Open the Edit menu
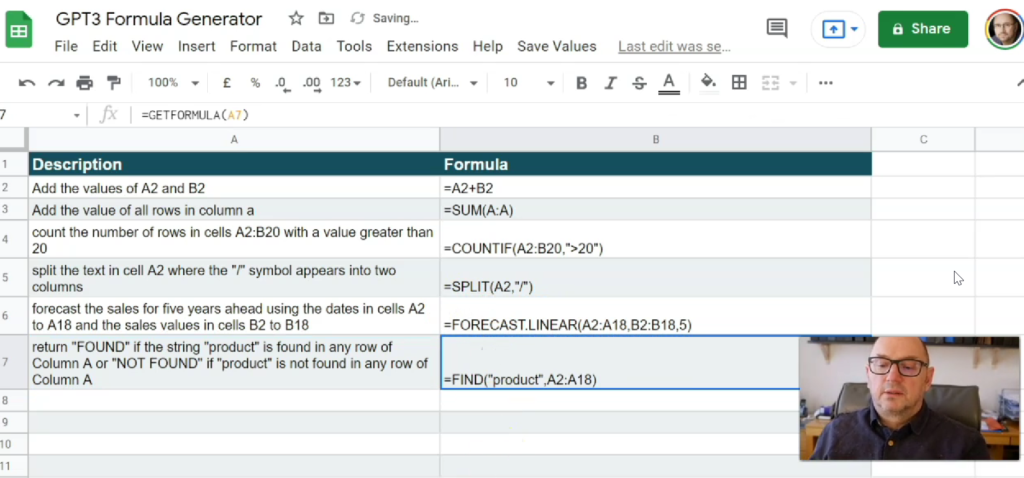Image resolution: width=1024 pixels, height=478 pixels. click(104, 46)
